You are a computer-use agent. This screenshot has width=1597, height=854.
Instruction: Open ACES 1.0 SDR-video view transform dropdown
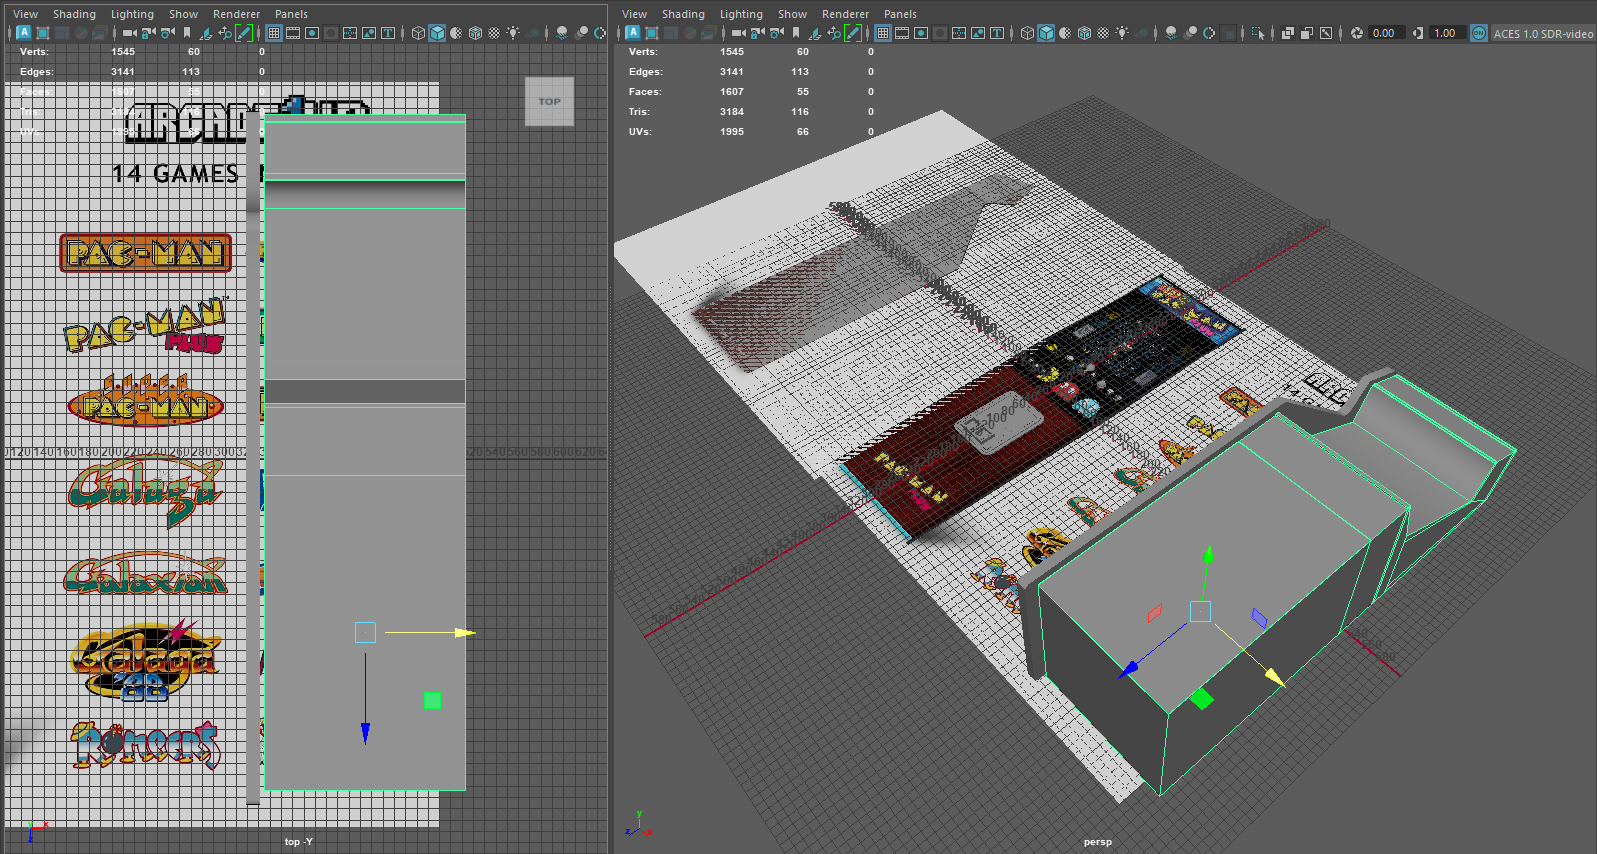(1543, 33)
